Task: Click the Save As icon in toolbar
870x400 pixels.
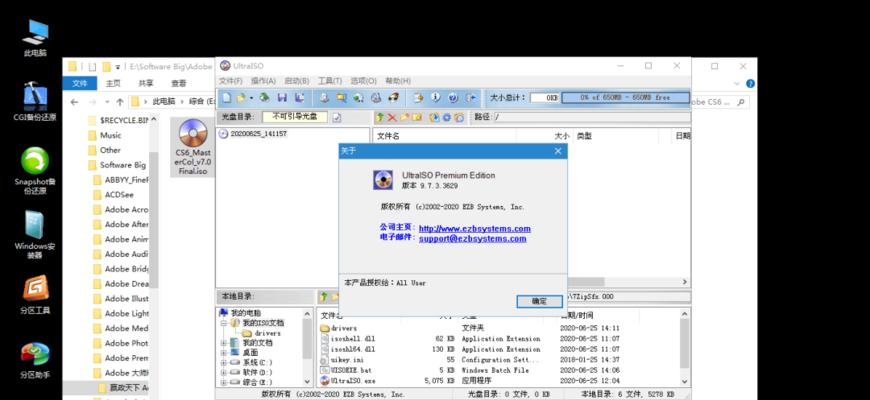Action: click(x=300, y=98)
